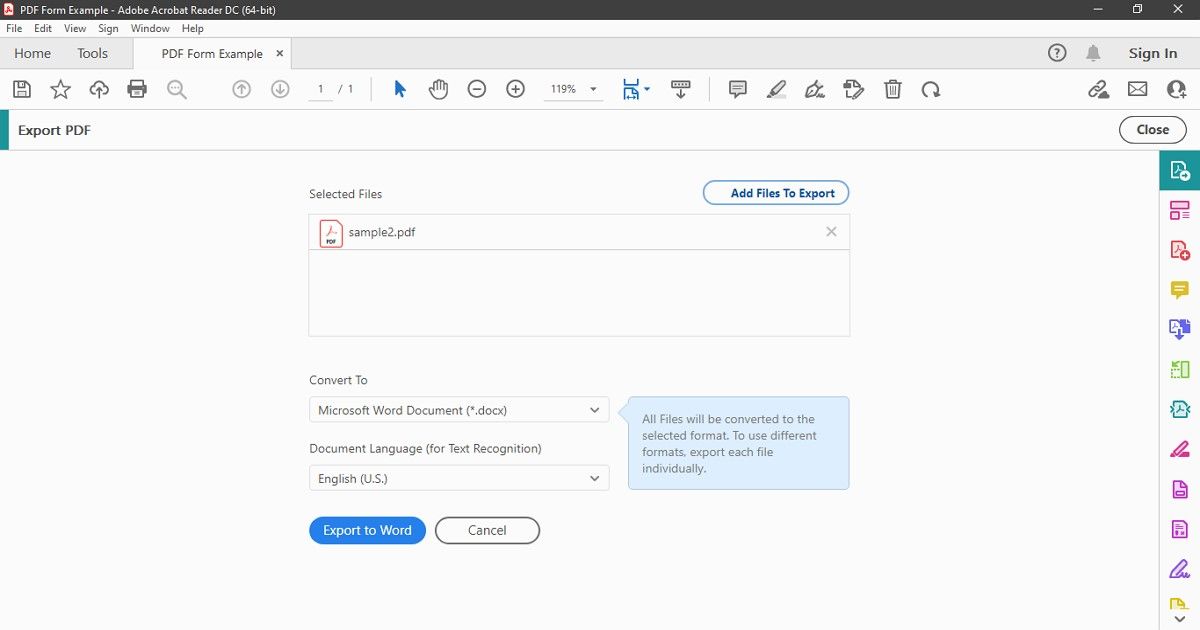
Task: Click Sign In
Action: point(1153,53)
